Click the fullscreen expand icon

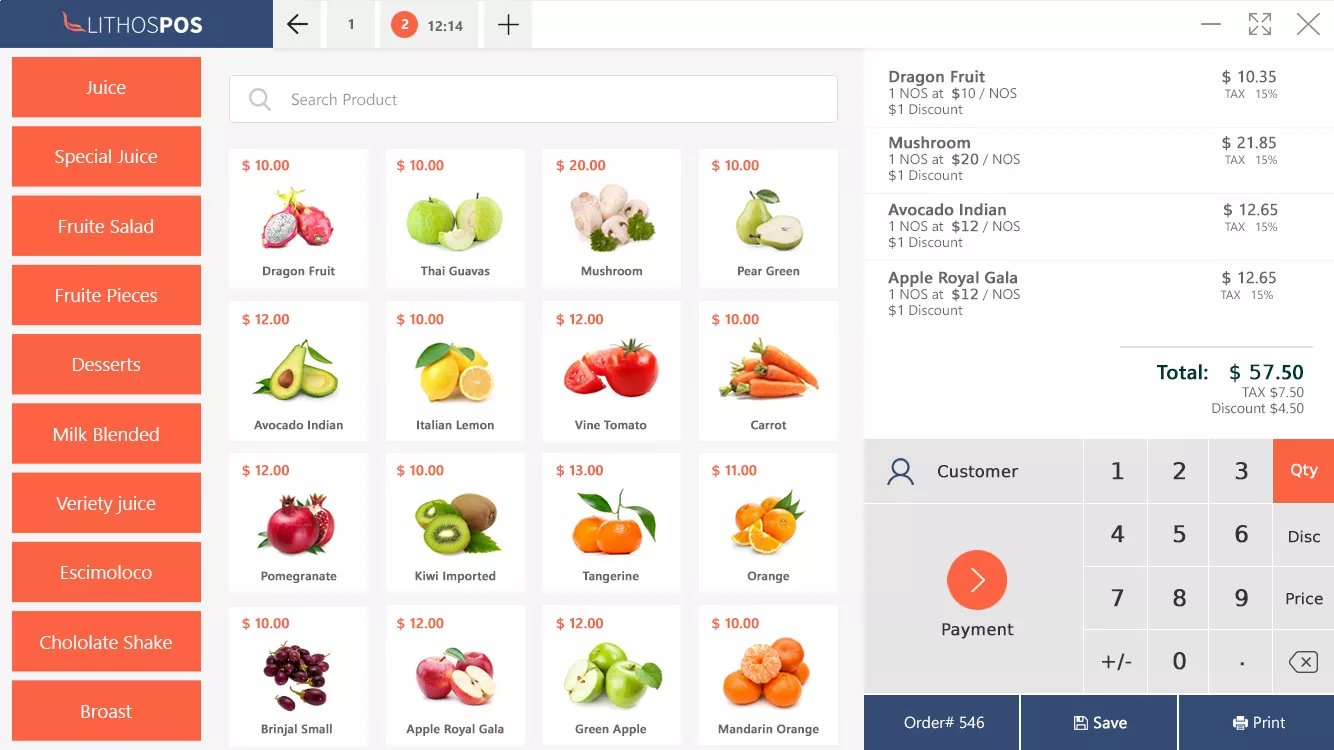pyautogui.click(x=1260, y=25)
